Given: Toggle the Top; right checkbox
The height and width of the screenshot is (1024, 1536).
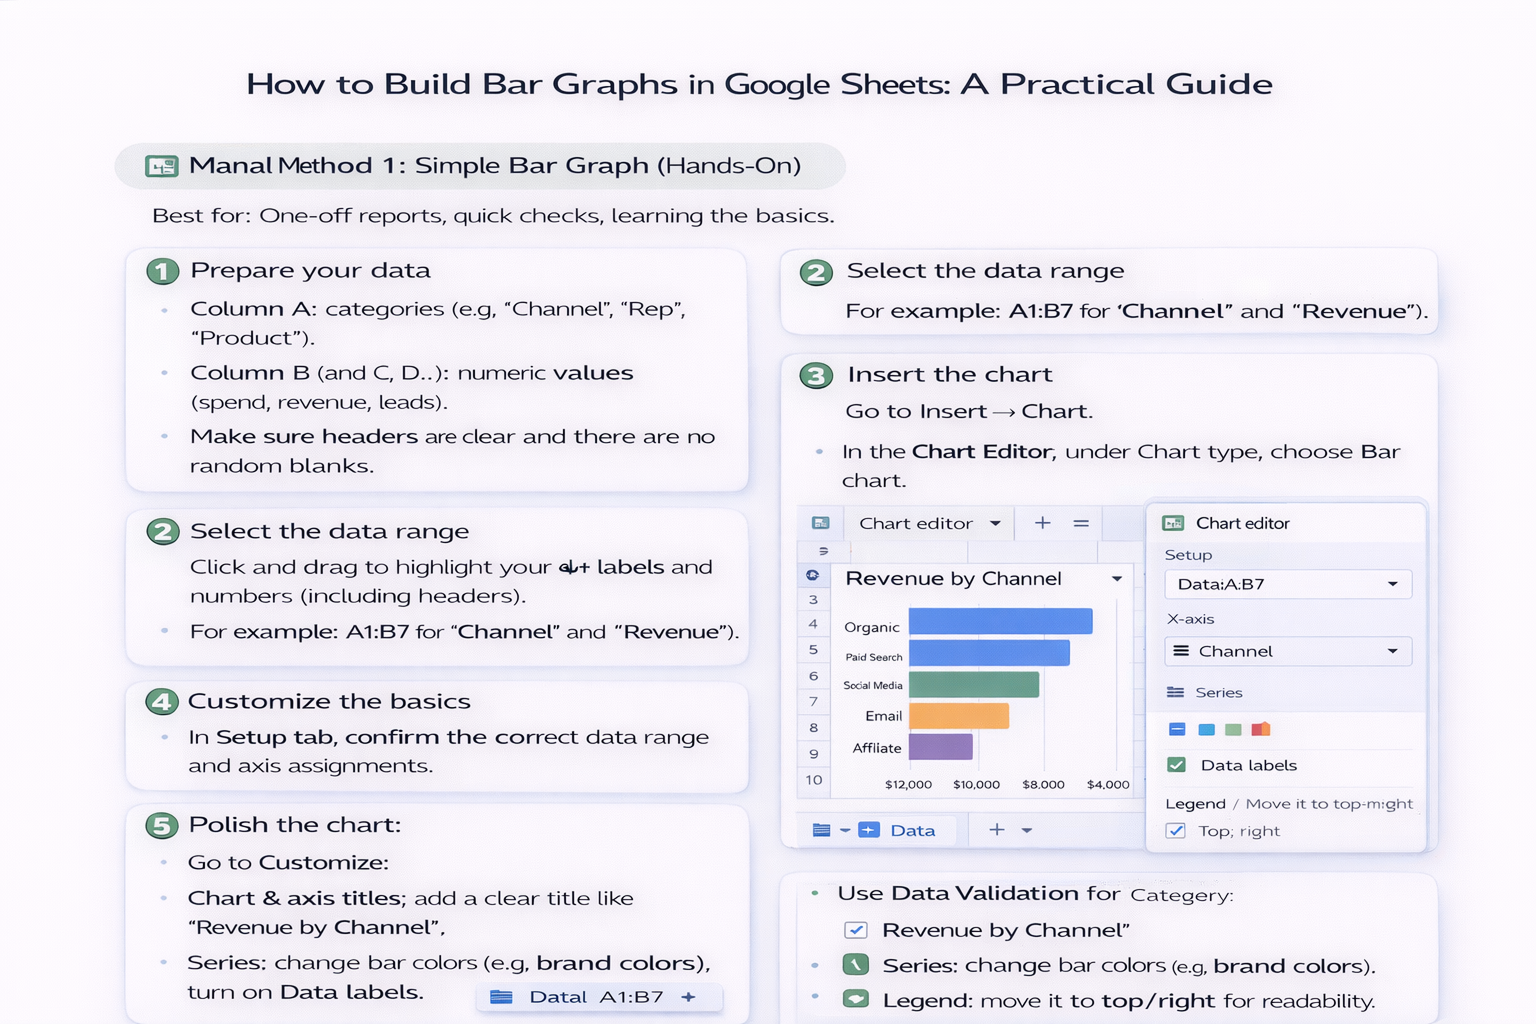Looking at the screenshot, I should (x=1176, y=831).
